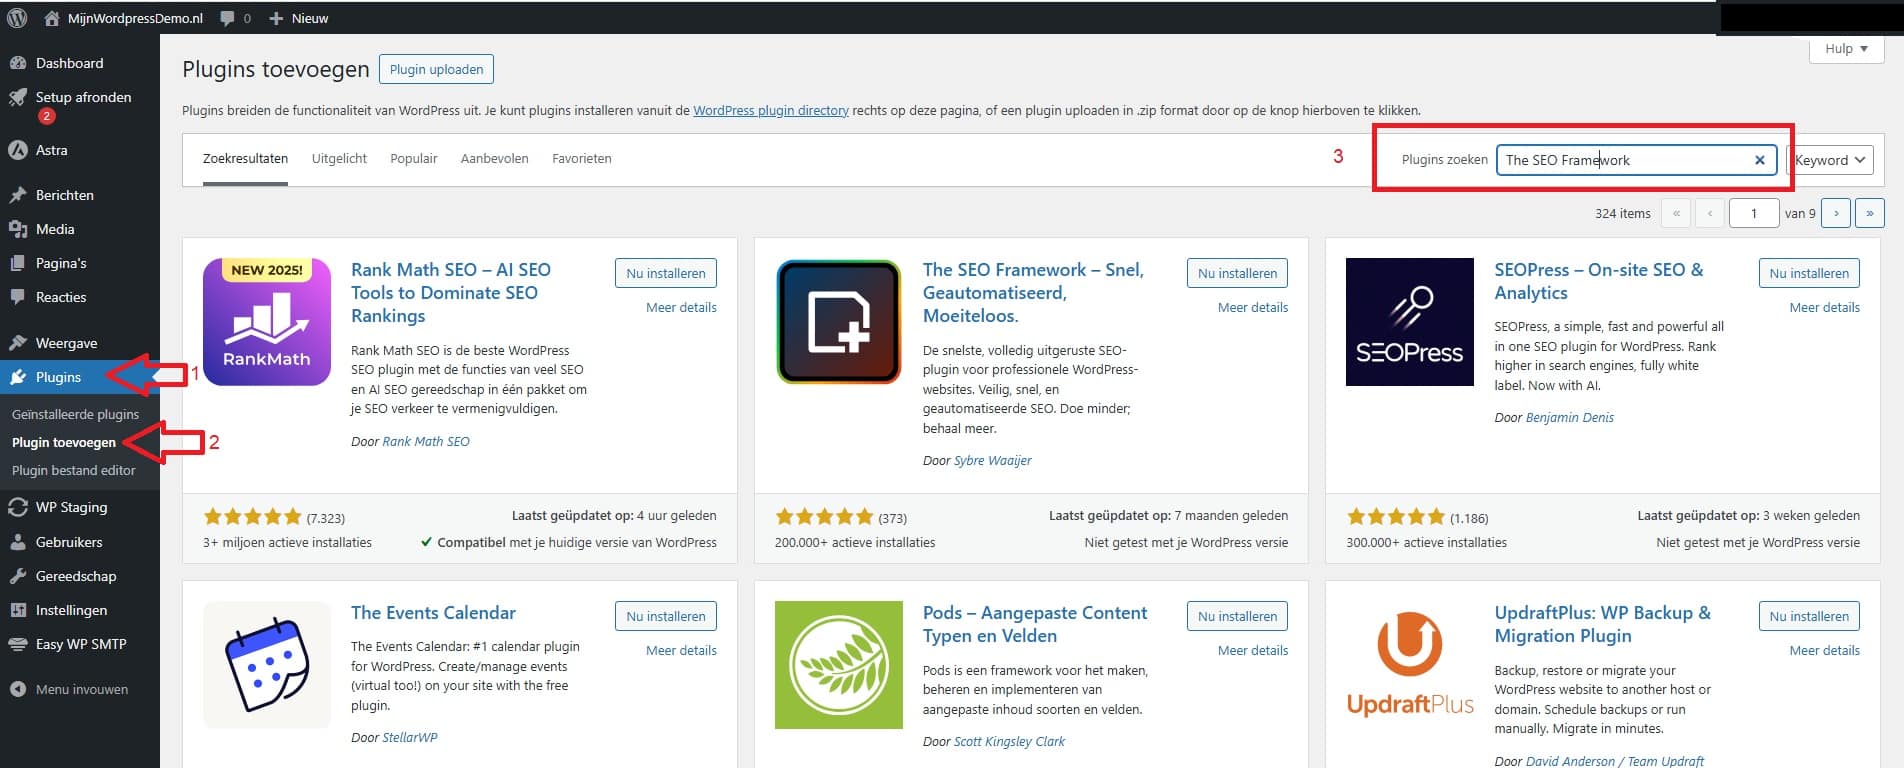Open Geïnstalleerde plugins submenu item

tap(76, 414)
